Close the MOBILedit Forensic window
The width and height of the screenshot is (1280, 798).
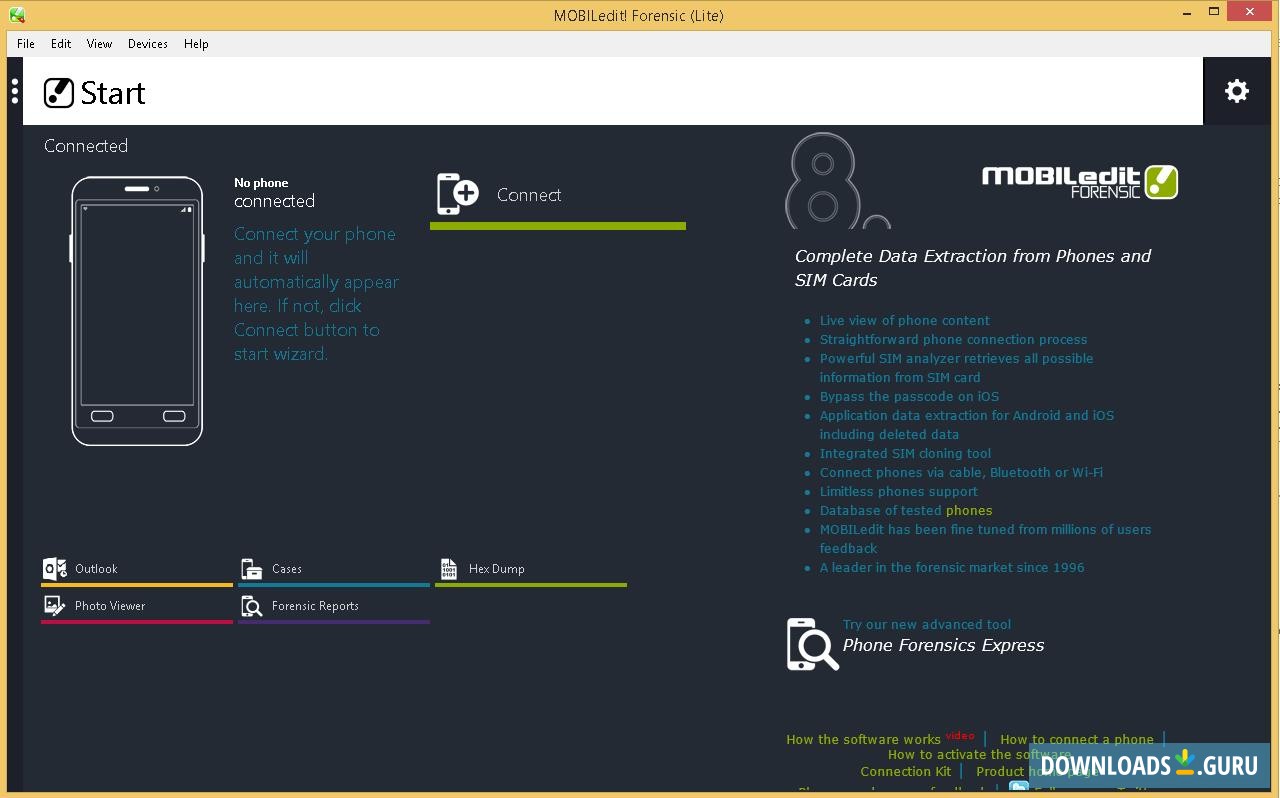point(1250,11)
